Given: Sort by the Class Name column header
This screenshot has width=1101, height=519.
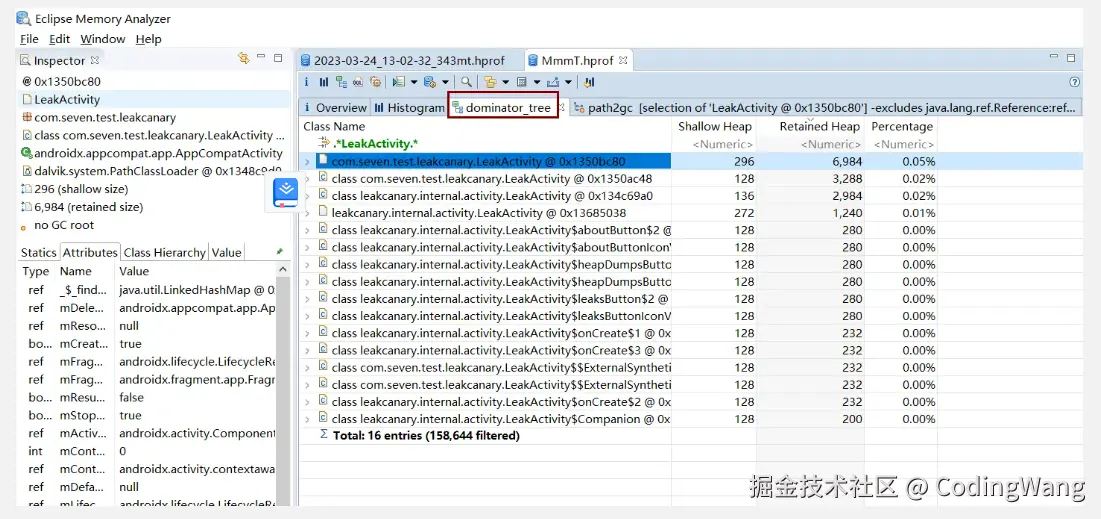Looking at the screenshot, I should (x=485, y=126).
